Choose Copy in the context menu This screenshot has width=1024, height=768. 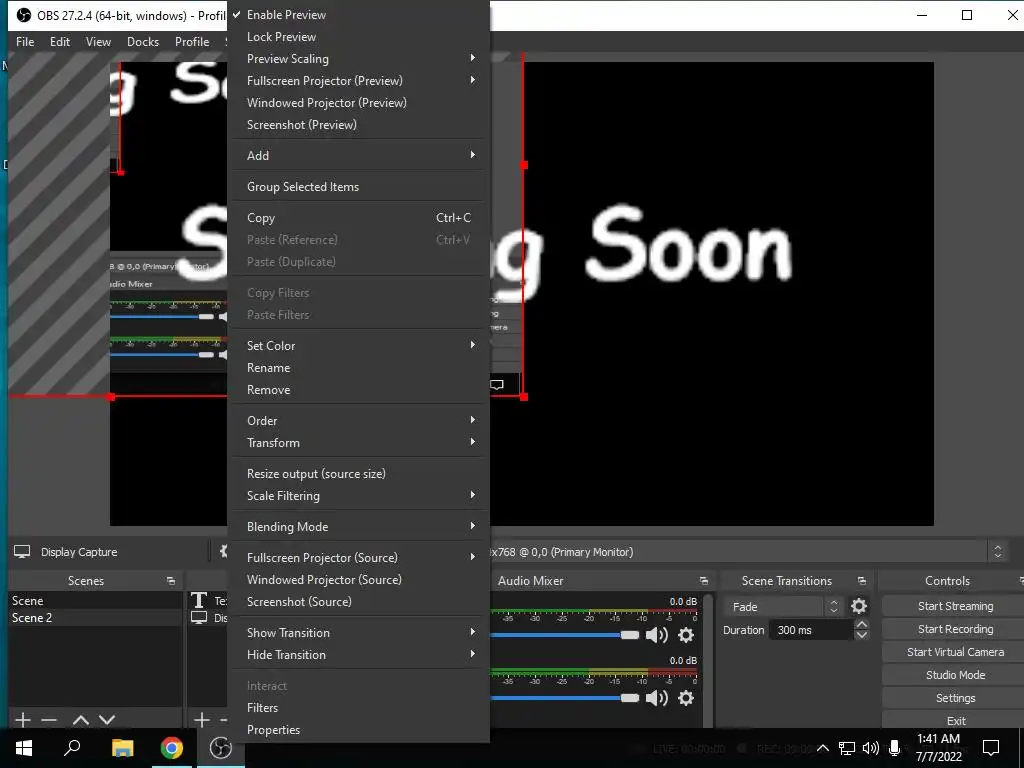coord(359,218)
